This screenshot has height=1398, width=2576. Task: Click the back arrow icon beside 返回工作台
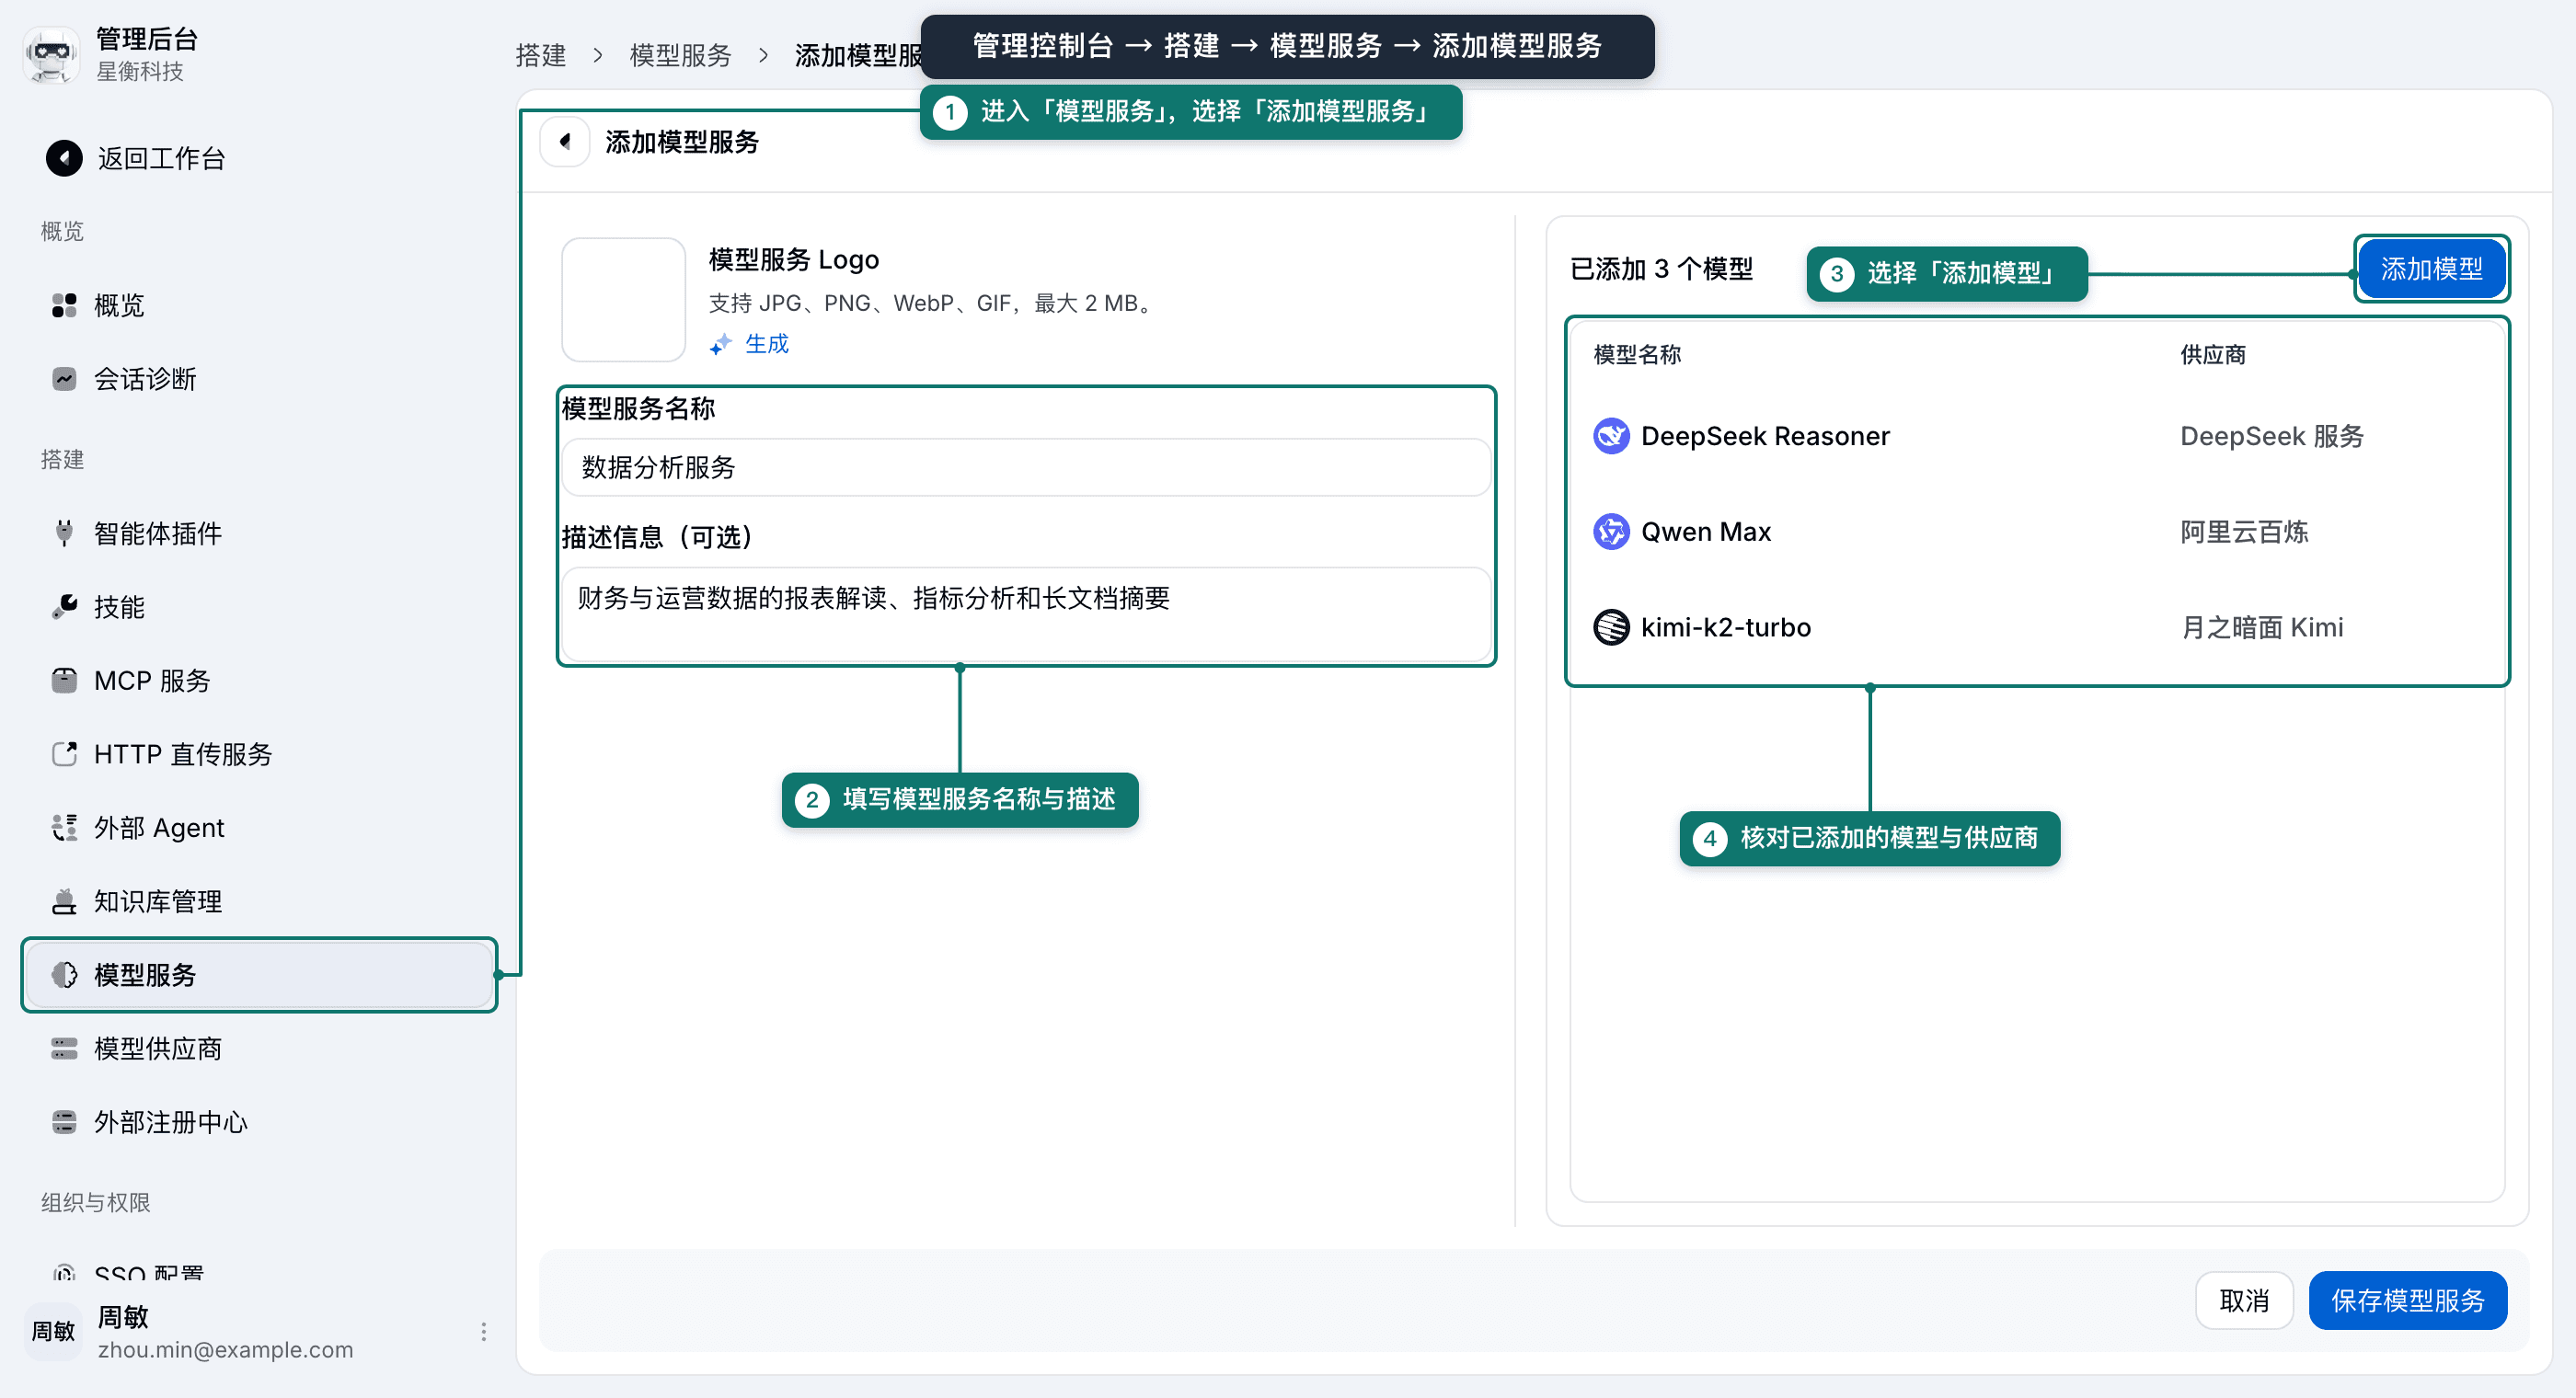coord(64,158)
